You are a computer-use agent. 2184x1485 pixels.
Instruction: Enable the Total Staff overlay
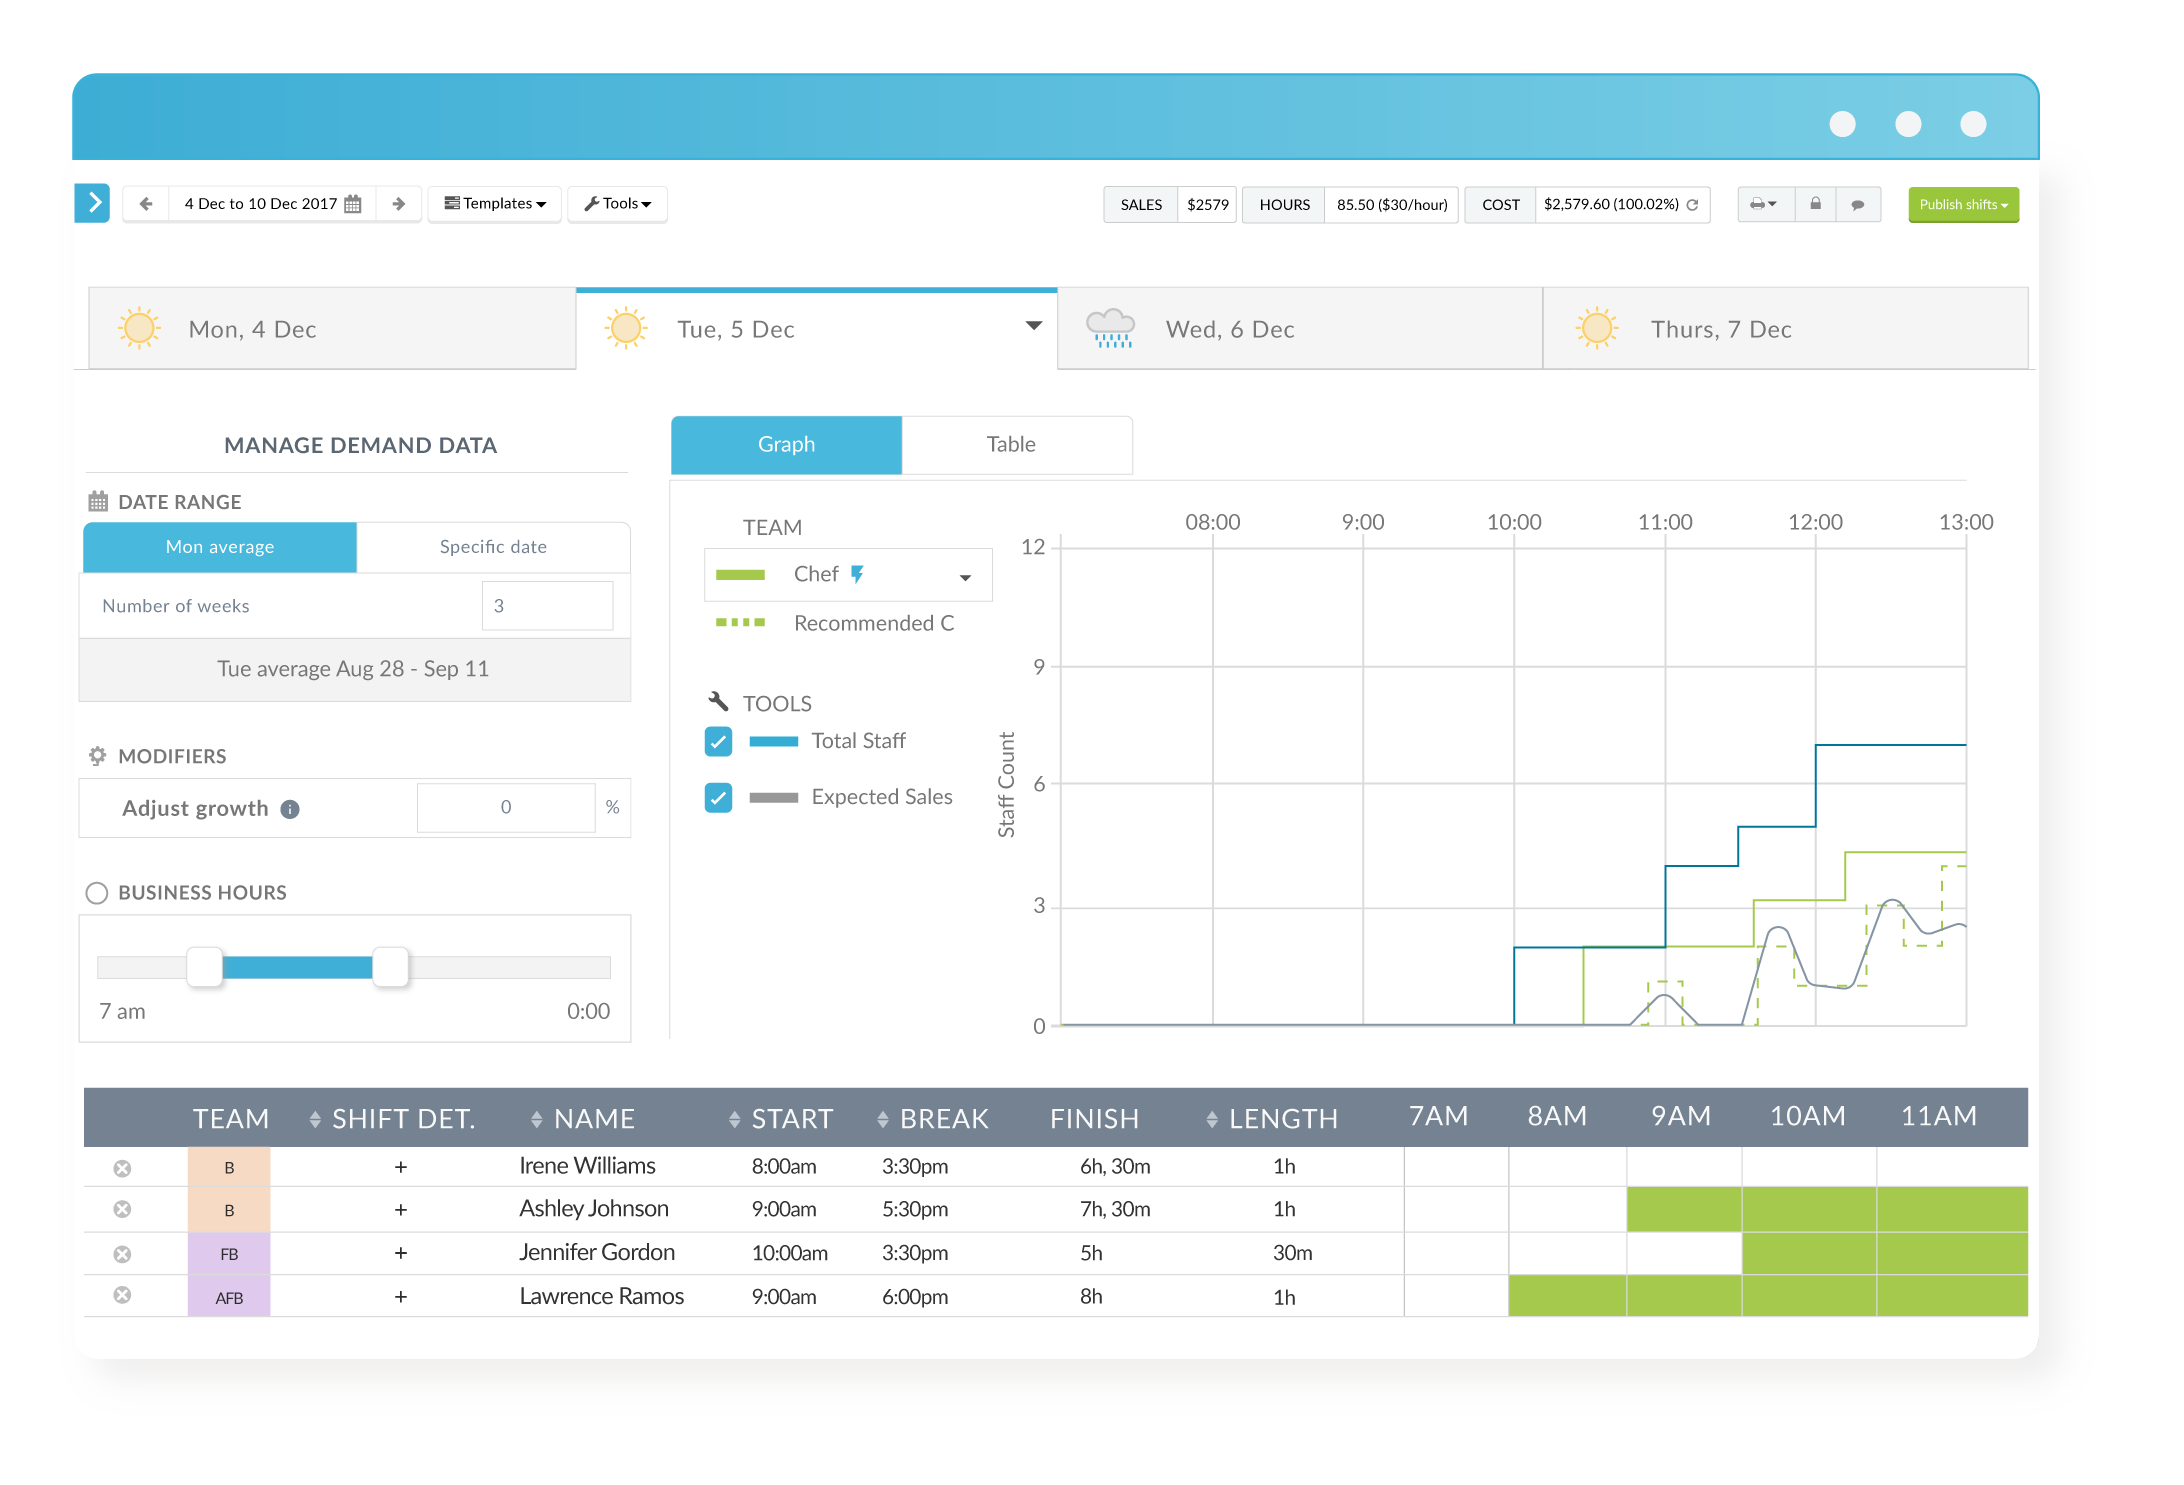718,741
